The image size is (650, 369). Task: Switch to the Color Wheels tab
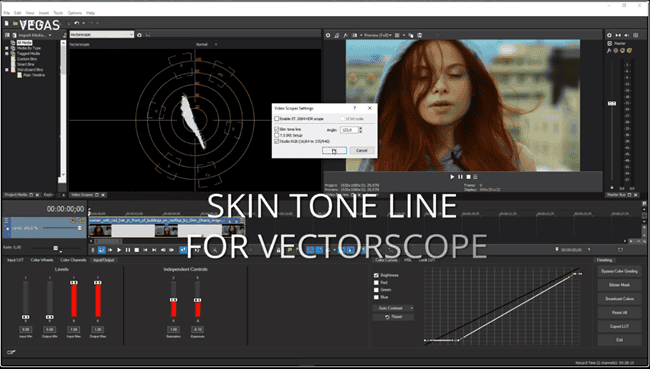click(x=42, y=260)
